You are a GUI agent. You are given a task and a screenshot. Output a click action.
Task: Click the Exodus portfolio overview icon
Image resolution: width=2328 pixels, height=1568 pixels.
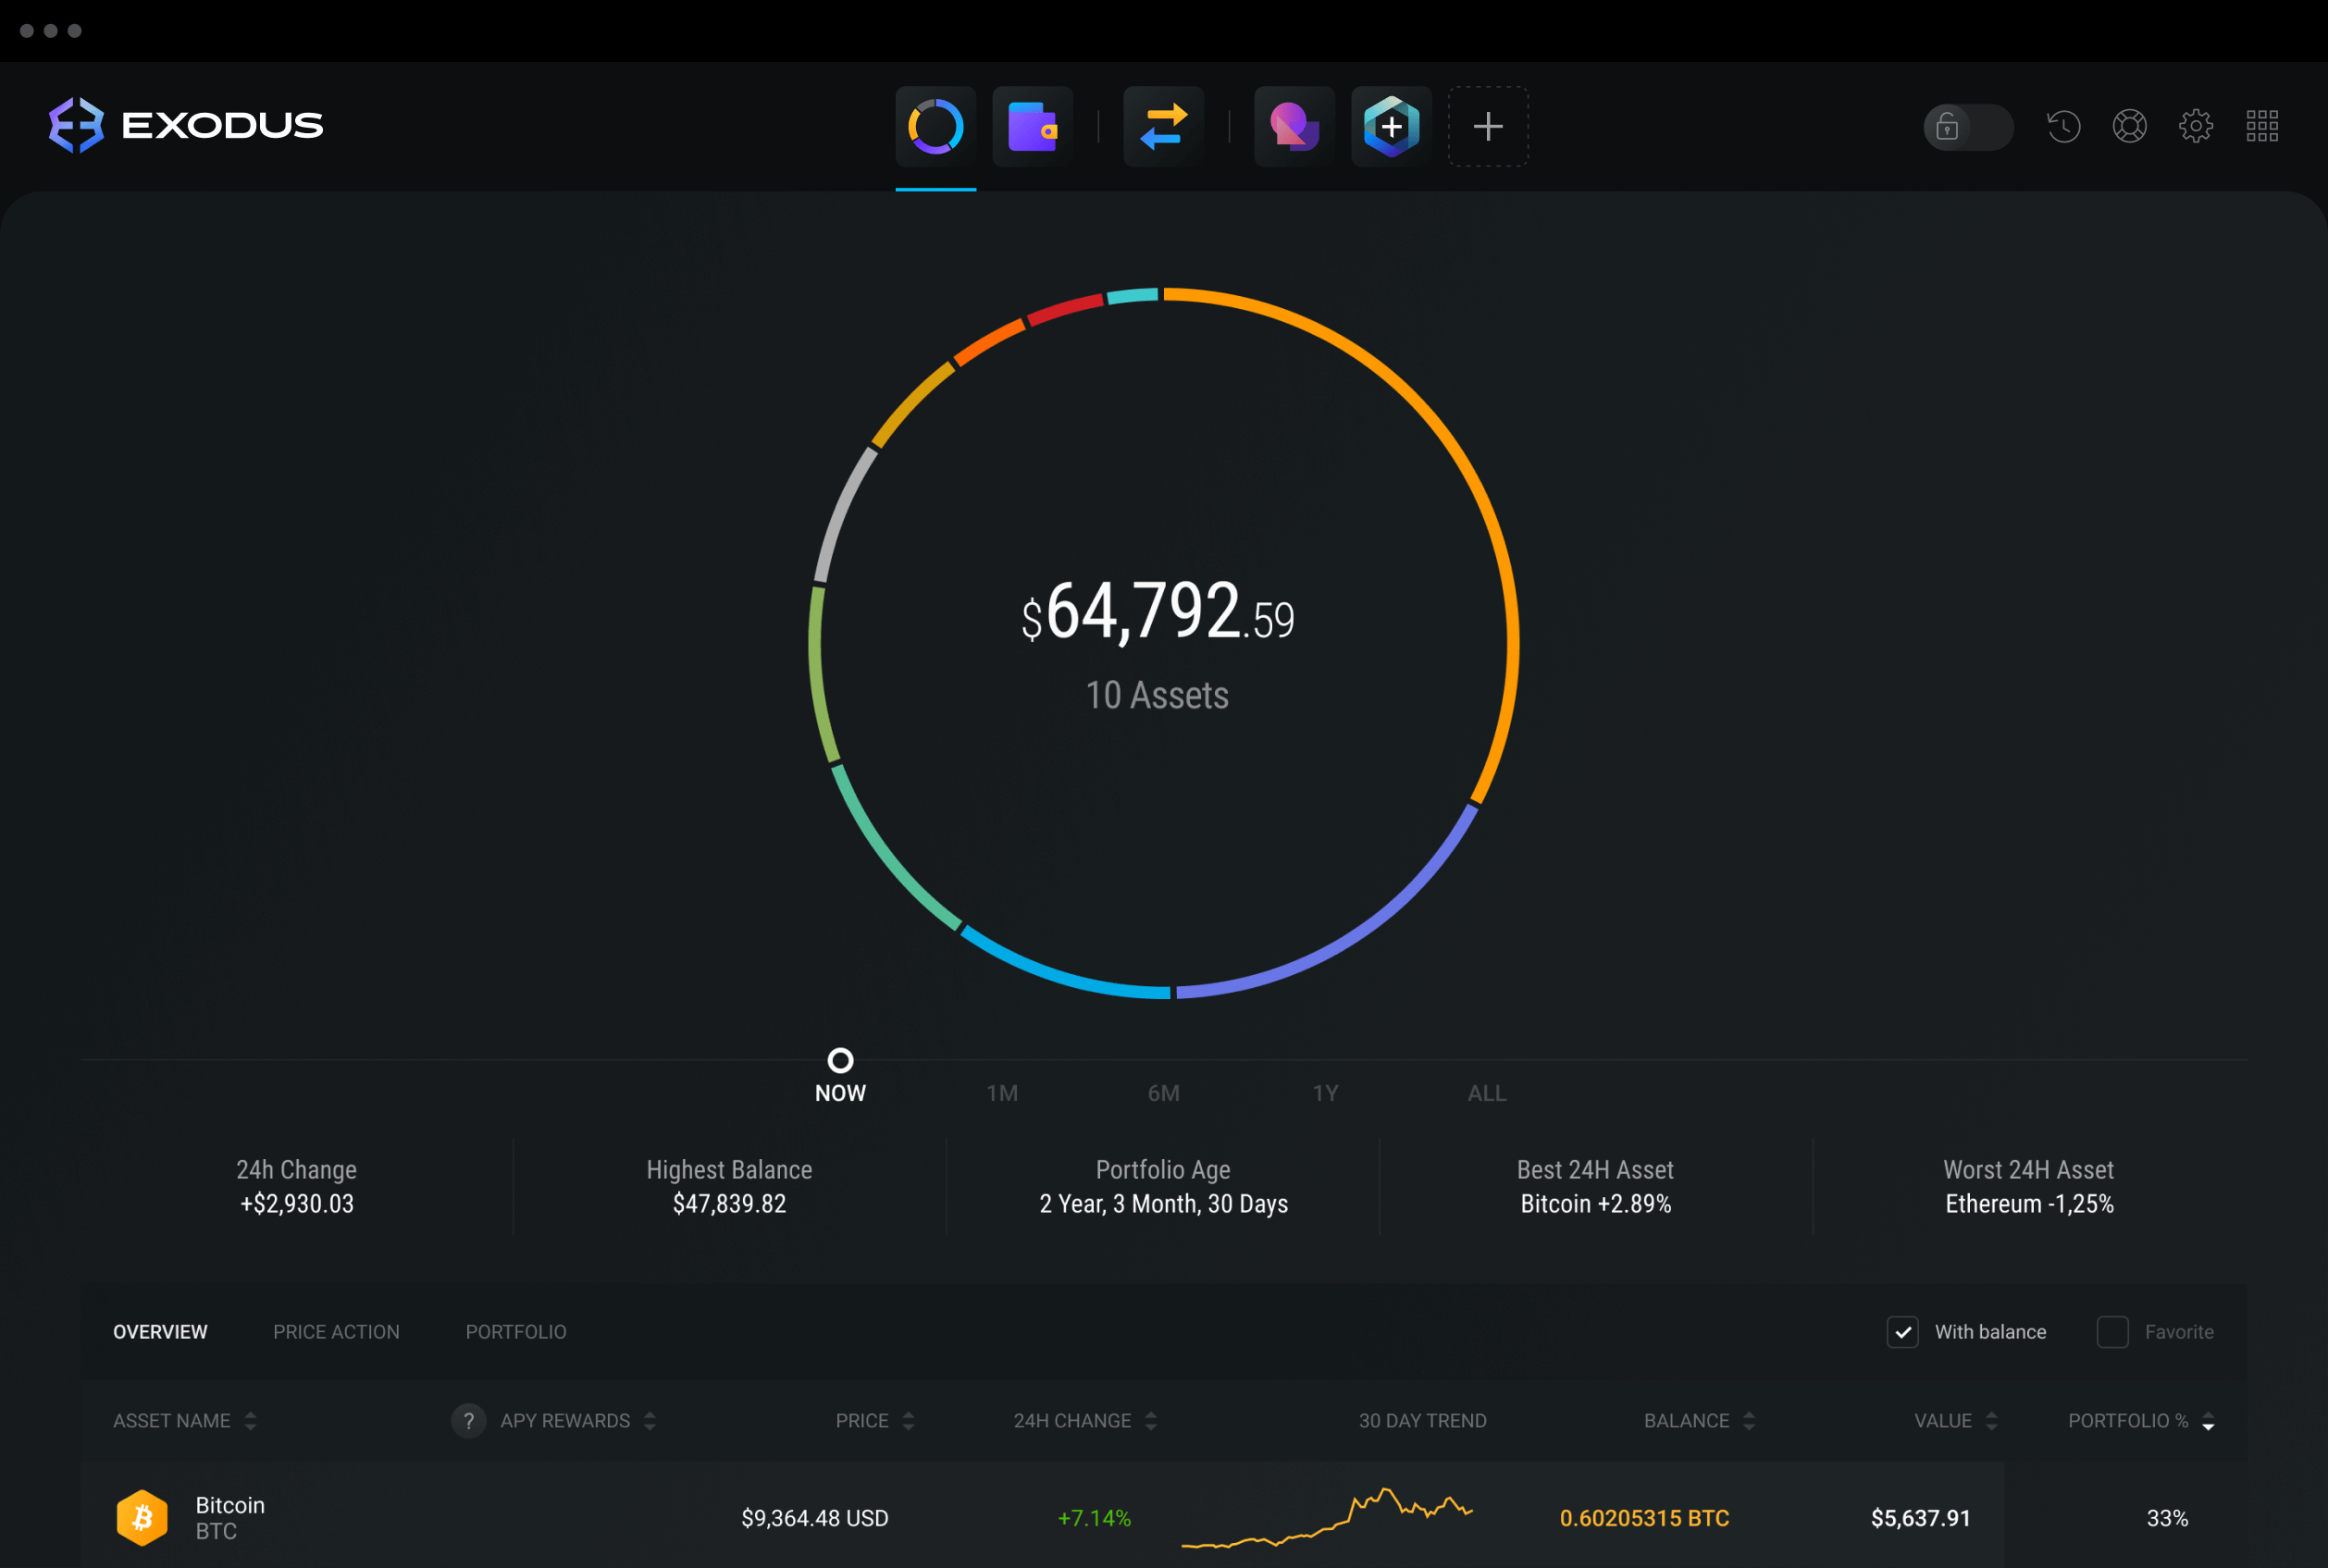coord(936,122)
